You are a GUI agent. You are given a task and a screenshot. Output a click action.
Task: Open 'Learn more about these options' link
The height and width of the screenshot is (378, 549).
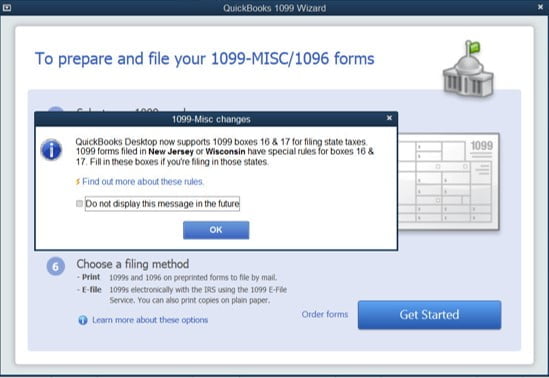(x=150, y=320)
